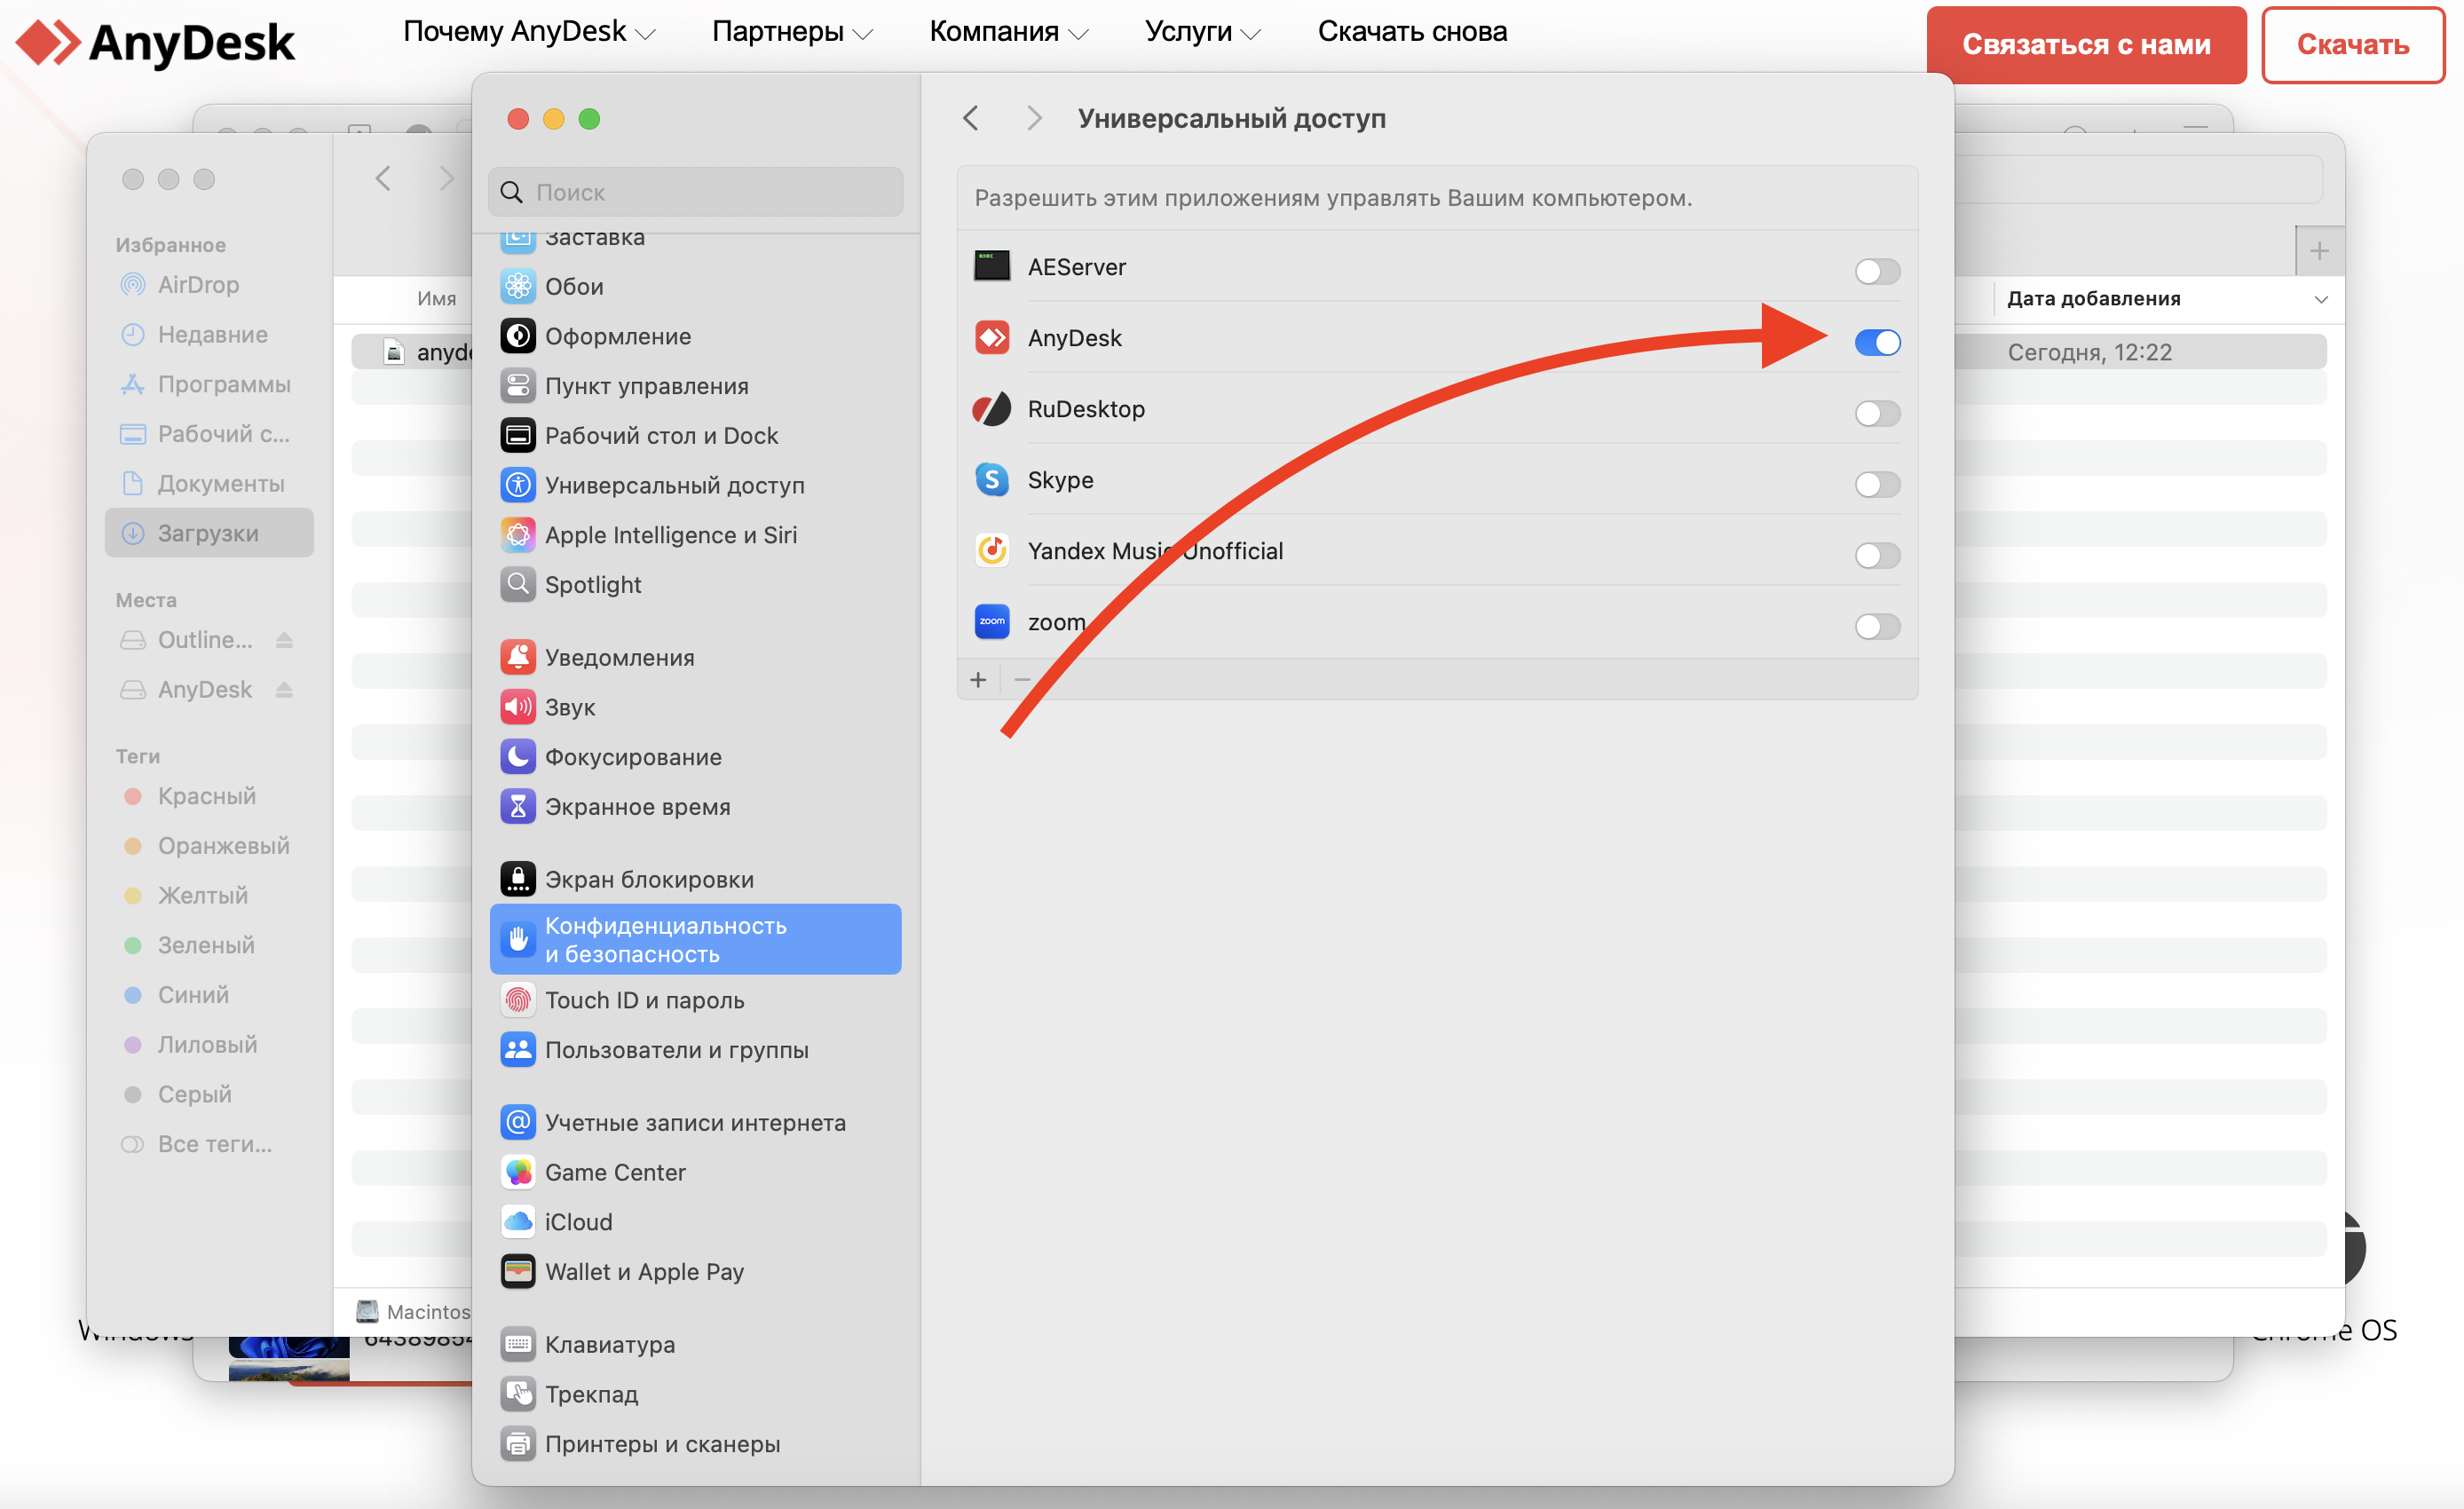Open Spotlight settings icon

[517, 584]
